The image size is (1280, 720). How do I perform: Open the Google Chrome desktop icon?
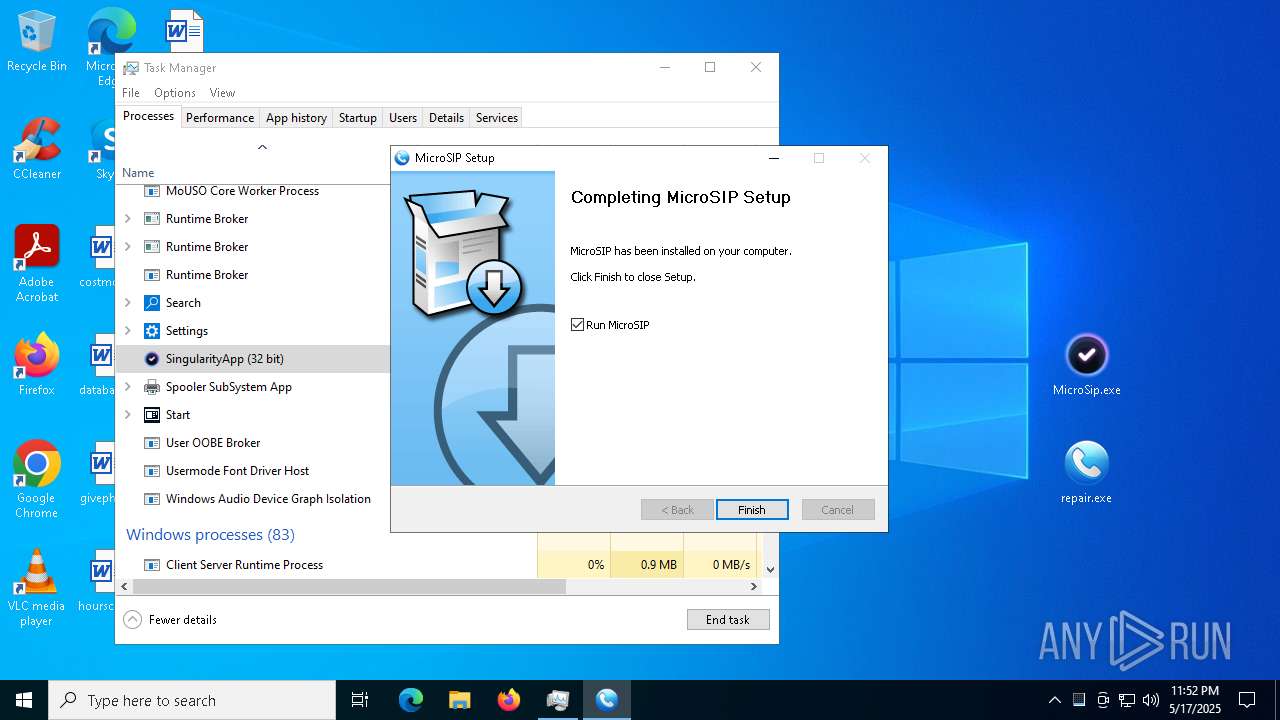[x=37, y=479]
